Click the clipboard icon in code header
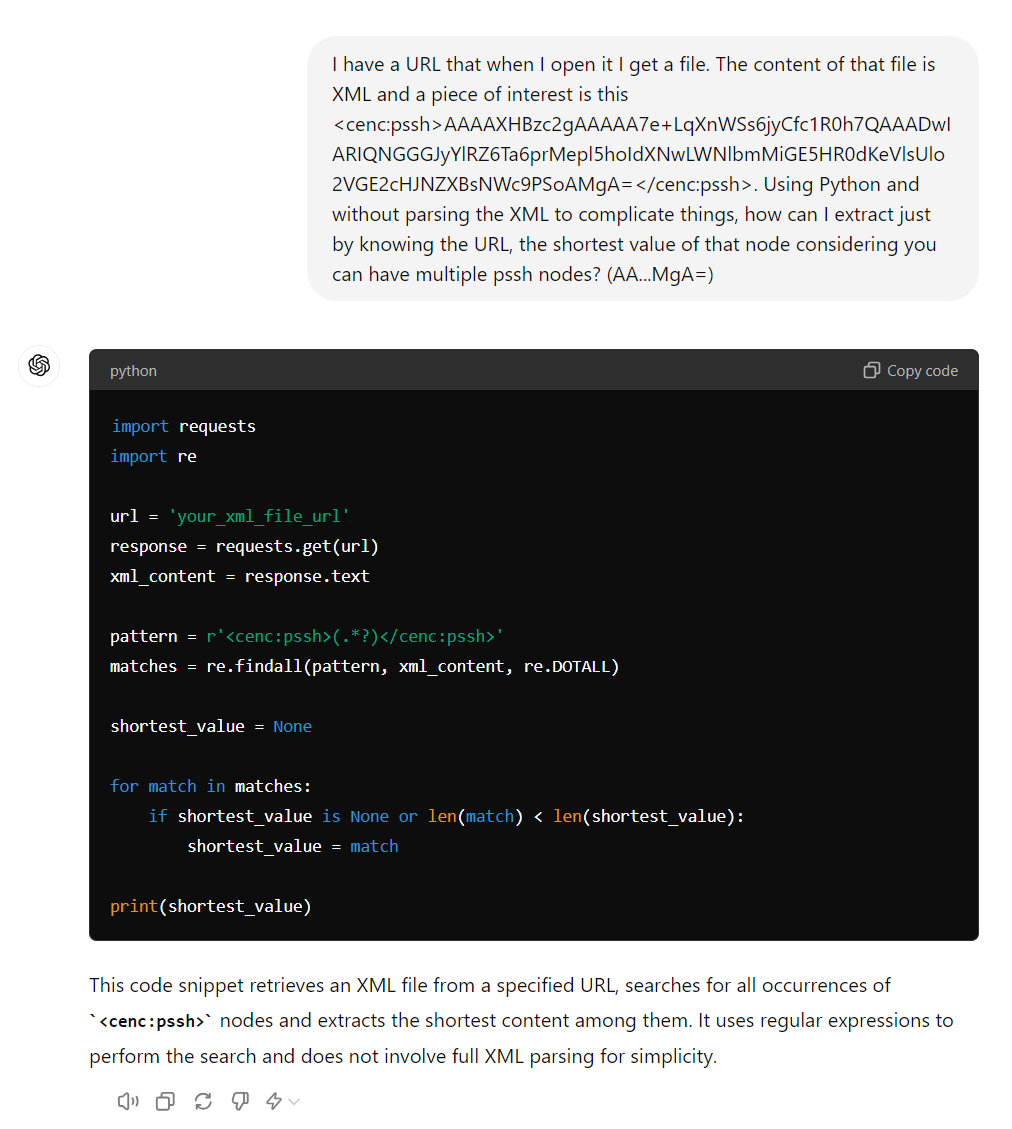This screenshot has width=1012, height=1129. click(871, 370)
